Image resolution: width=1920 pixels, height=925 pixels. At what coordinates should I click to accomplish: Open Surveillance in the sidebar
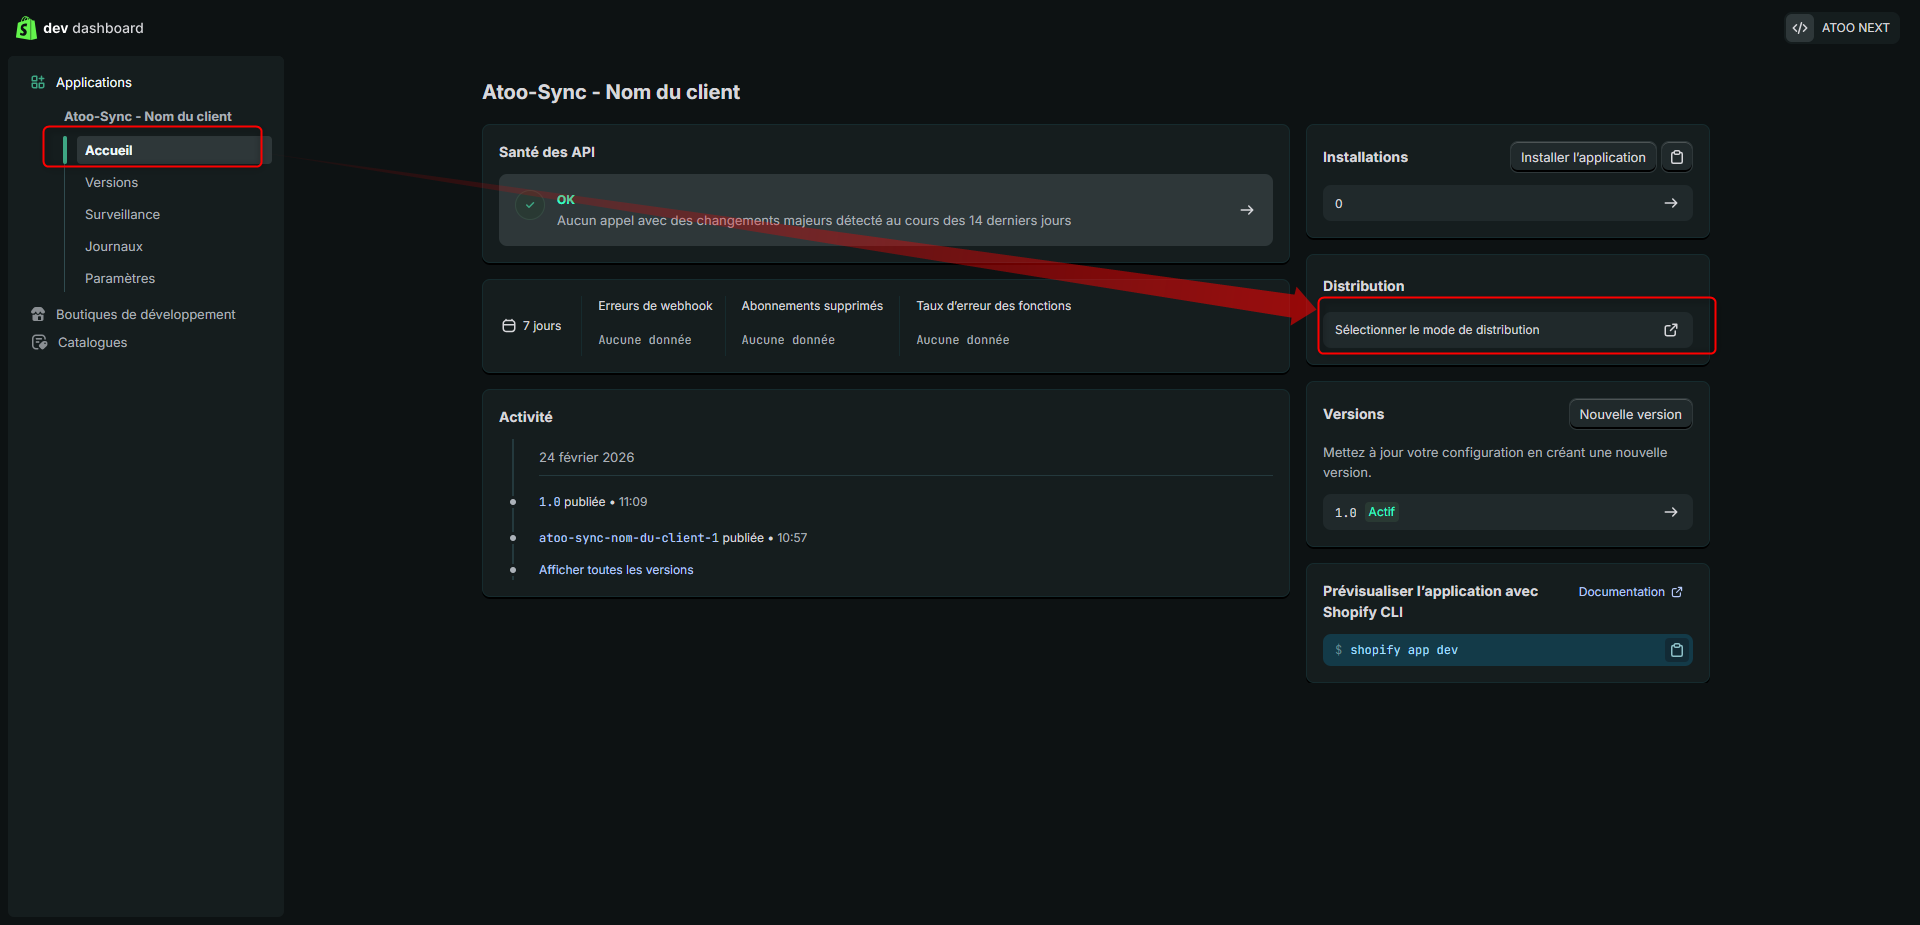click(122, 214)
